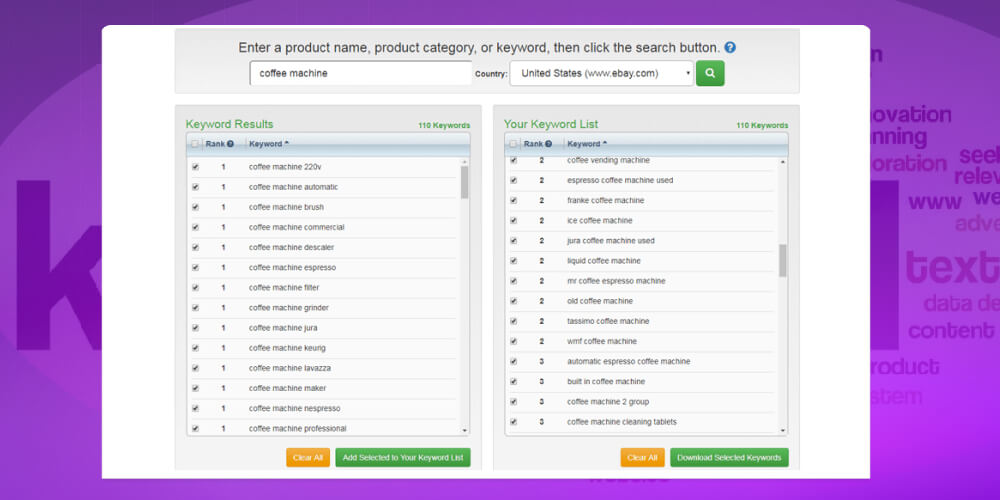Click the Rank column header in Your Keyword List
This screenshot has width=1000, height=500.
click(x=533, y=144)
